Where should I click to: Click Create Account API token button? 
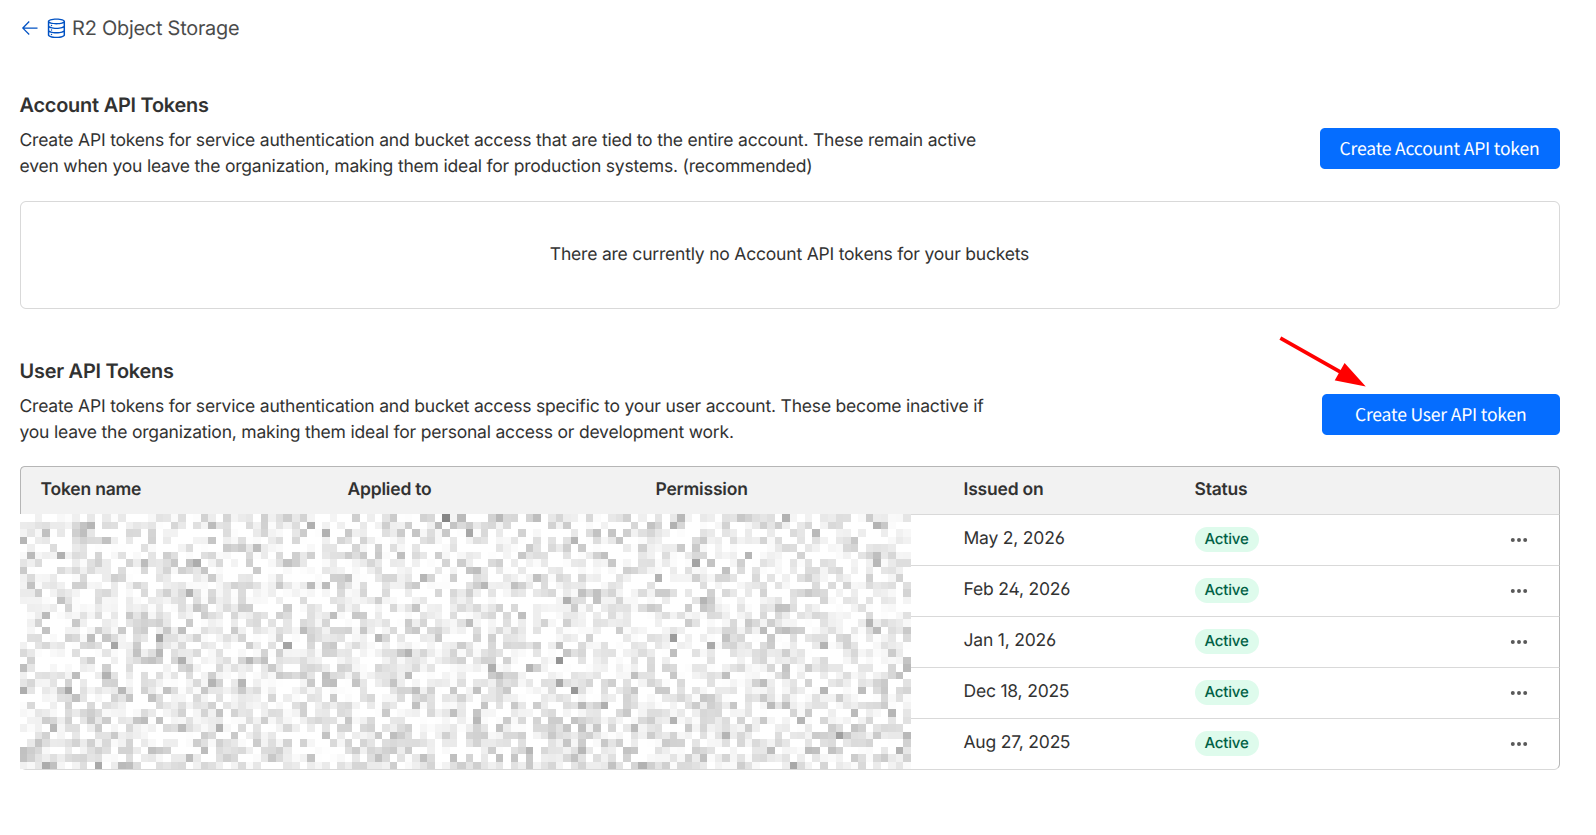[x=1439, y=149]
